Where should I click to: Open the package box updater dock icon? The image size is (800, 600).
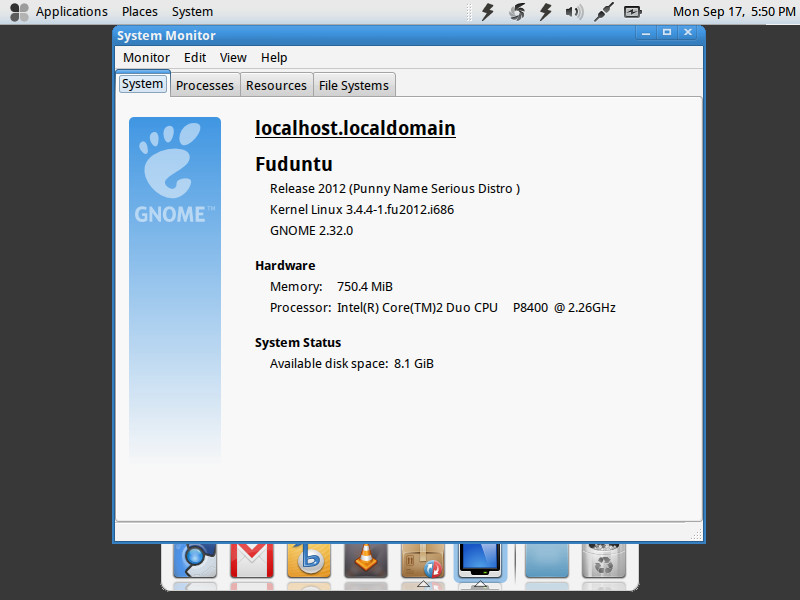coord(423,560)
